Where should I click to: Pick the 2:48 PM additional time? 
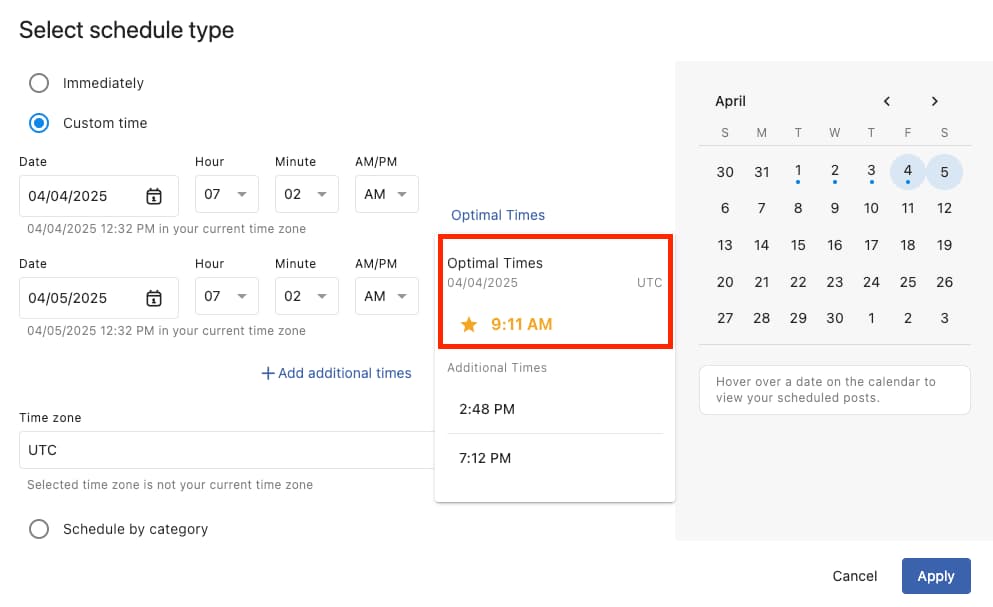pyautogui.click(x=487, y=409)
